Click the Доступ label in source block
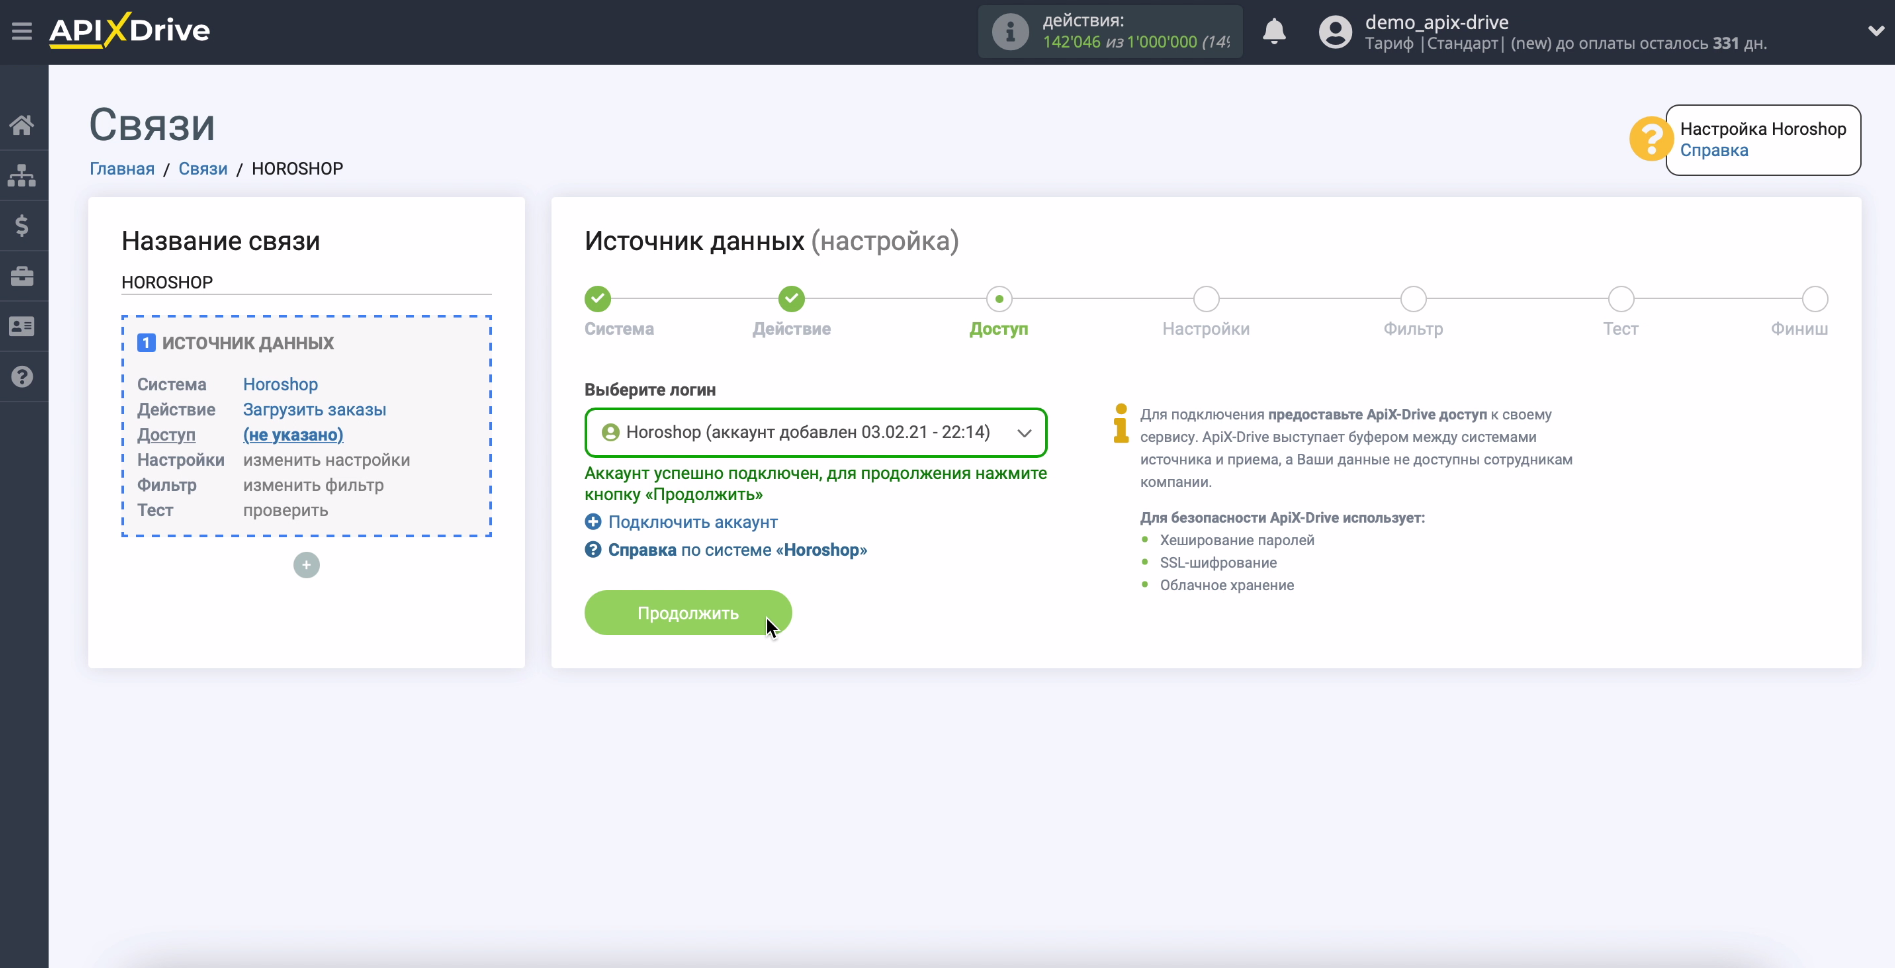Screen dimensions: 1895x968 point(166,435)
